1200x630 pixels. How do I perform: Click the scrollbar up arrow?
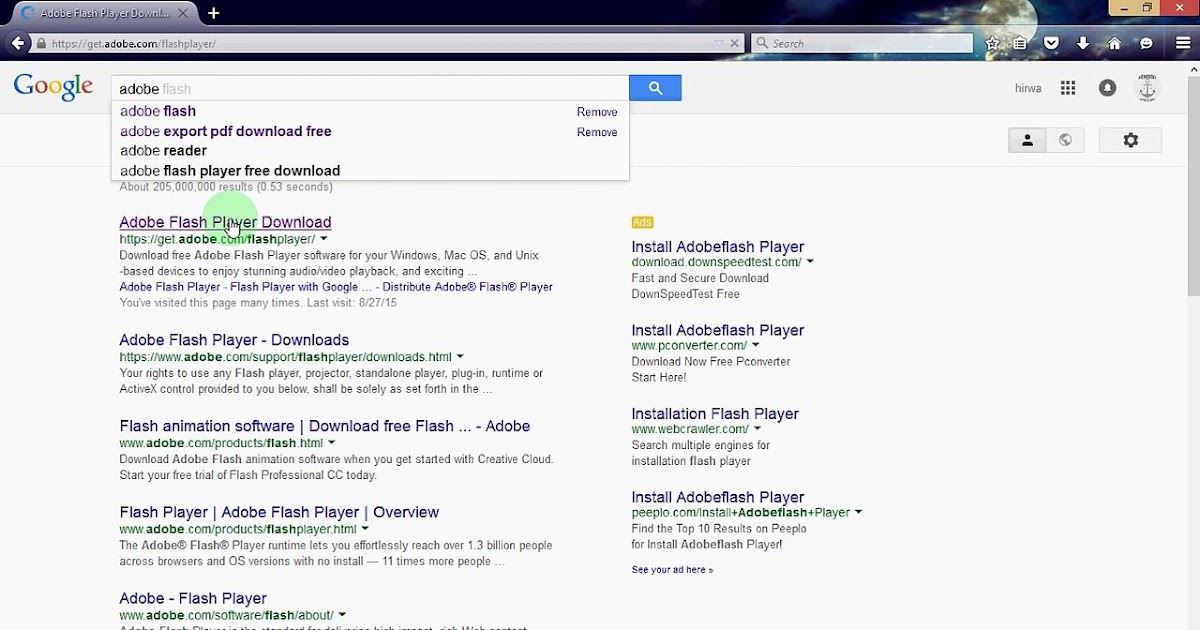[x=1193, y=67]
